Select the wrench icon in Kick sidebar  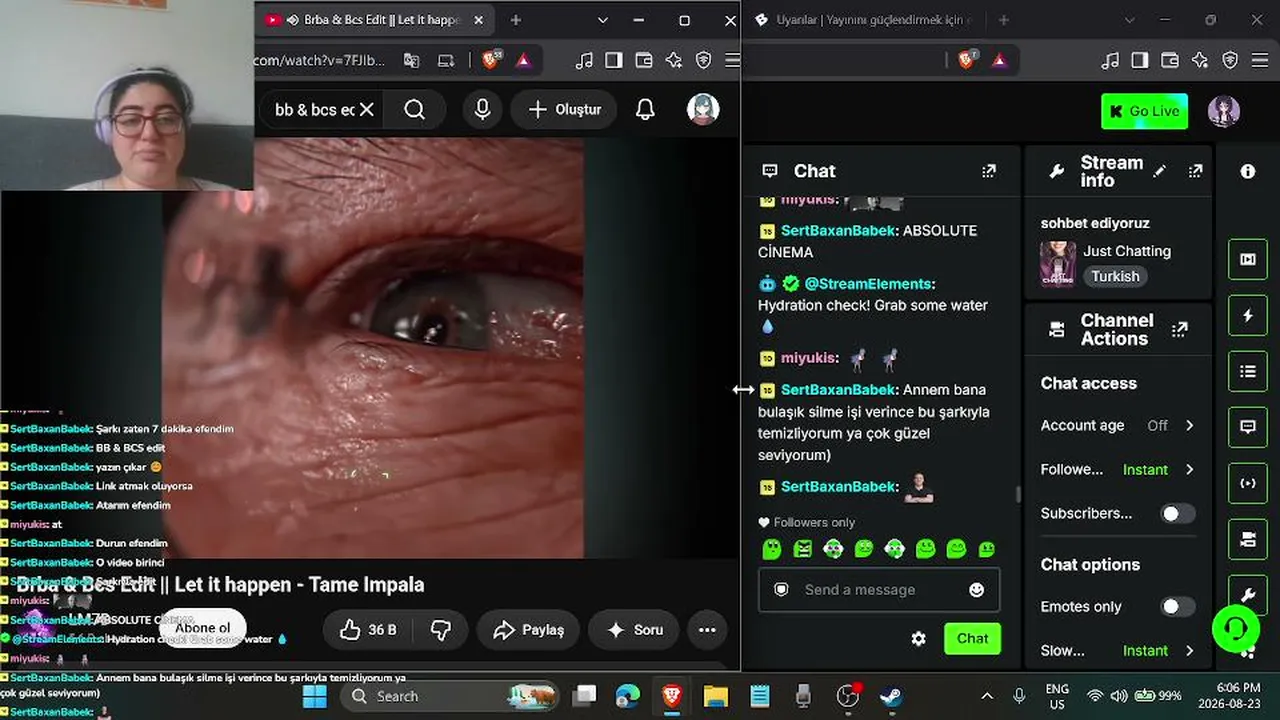coord(1248,595)
